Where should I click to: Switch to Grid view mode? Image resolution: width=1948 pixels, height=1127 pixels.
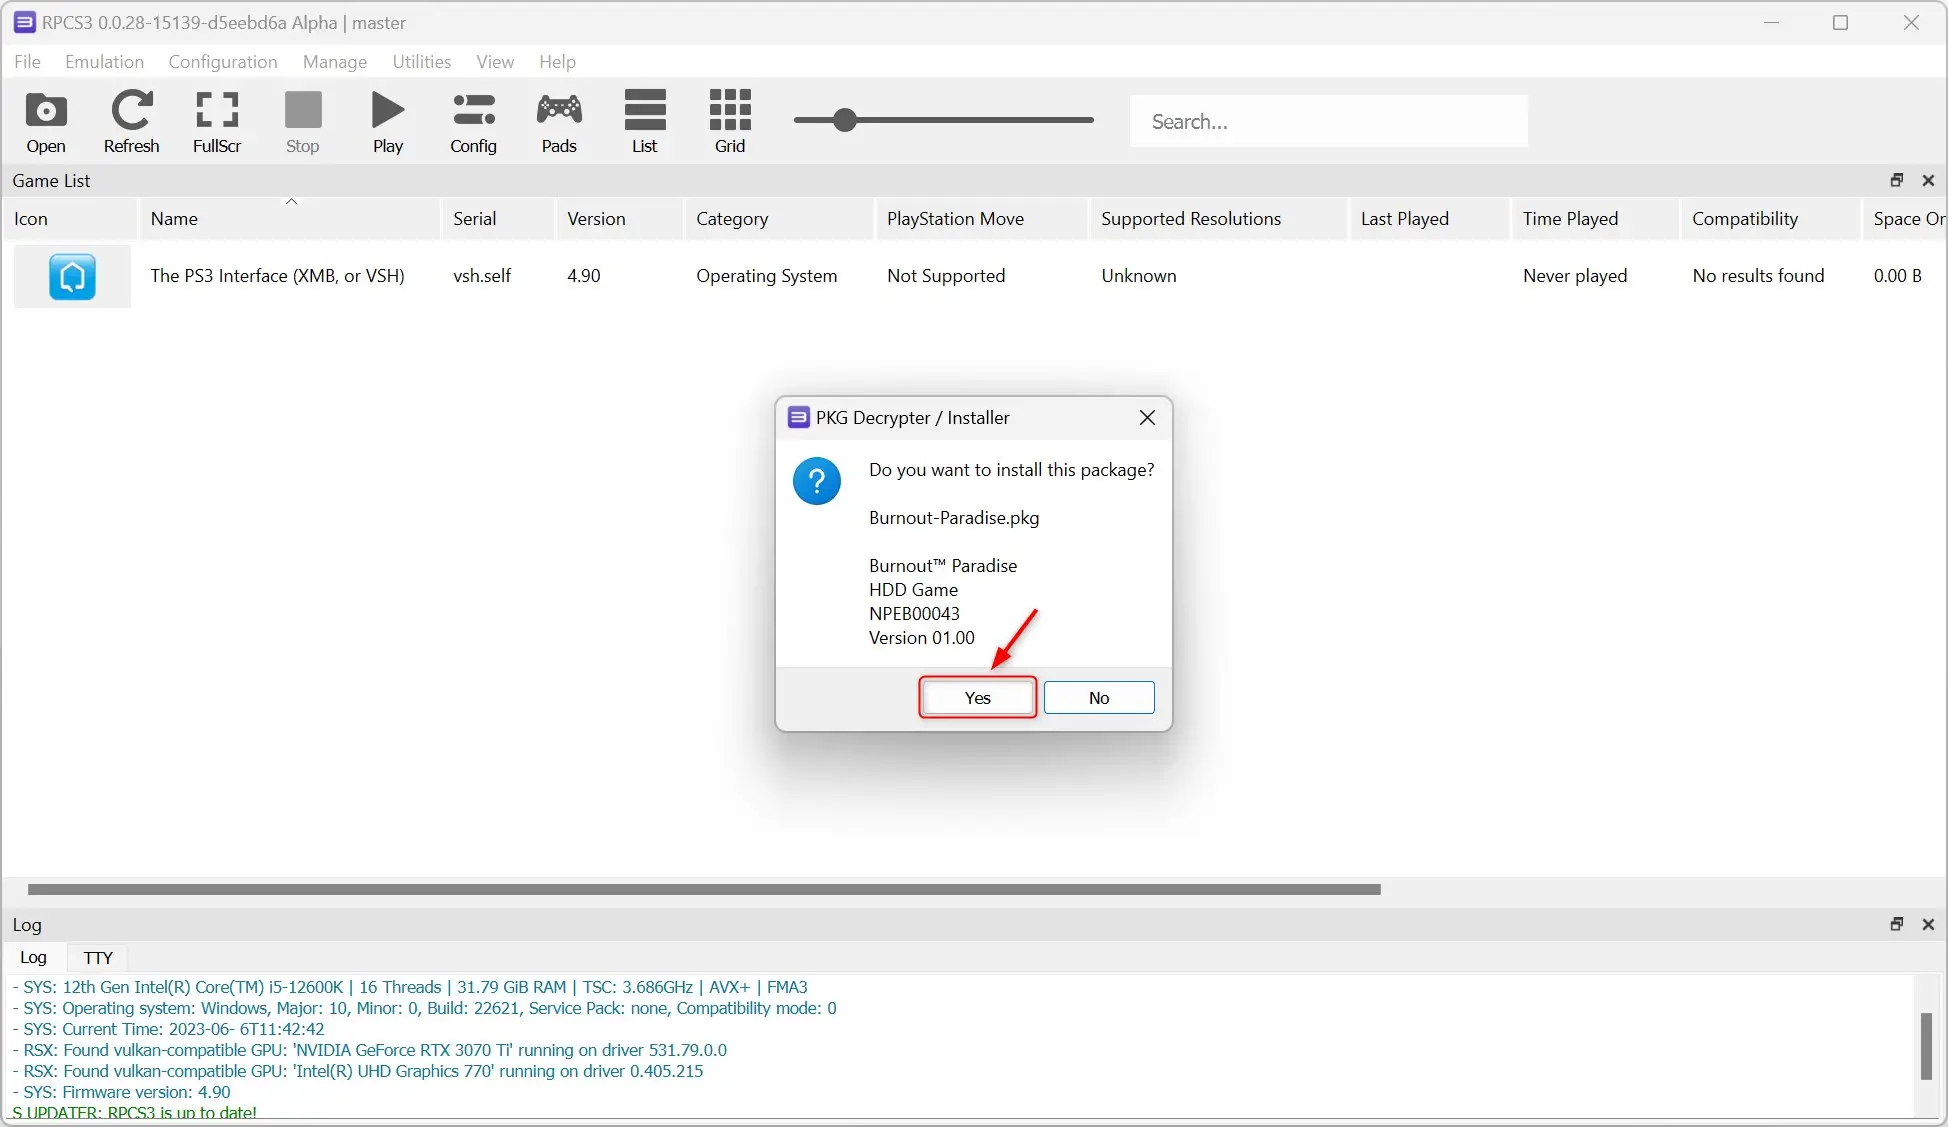point(730,121)
